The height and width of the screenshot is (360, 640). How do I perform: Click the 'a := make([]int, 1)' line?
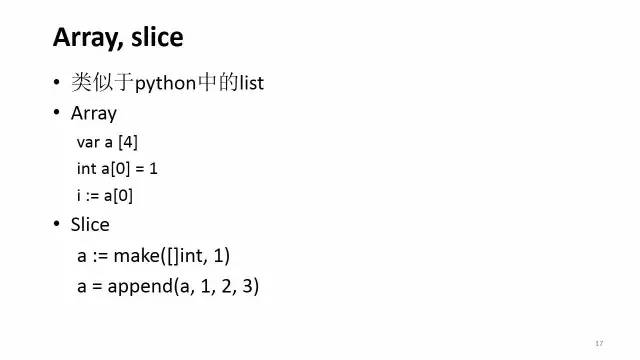tap(153, 256)
